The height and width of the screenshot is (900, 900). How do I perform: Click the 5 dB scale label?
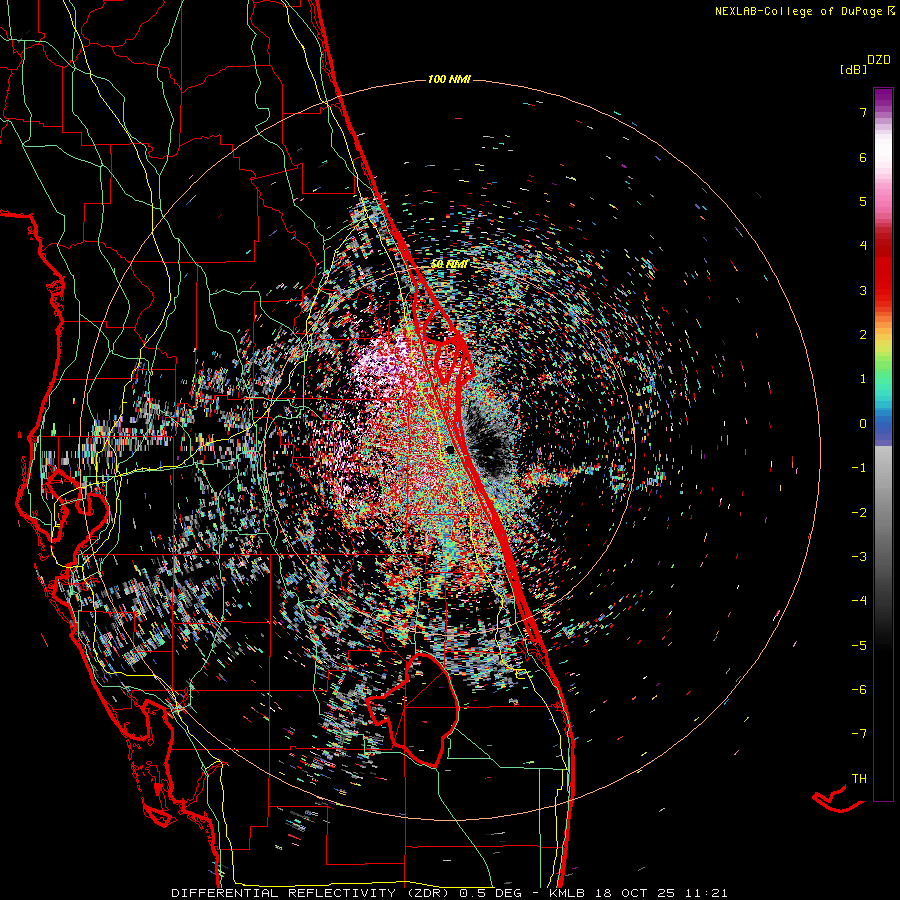[x=863, y=201]
